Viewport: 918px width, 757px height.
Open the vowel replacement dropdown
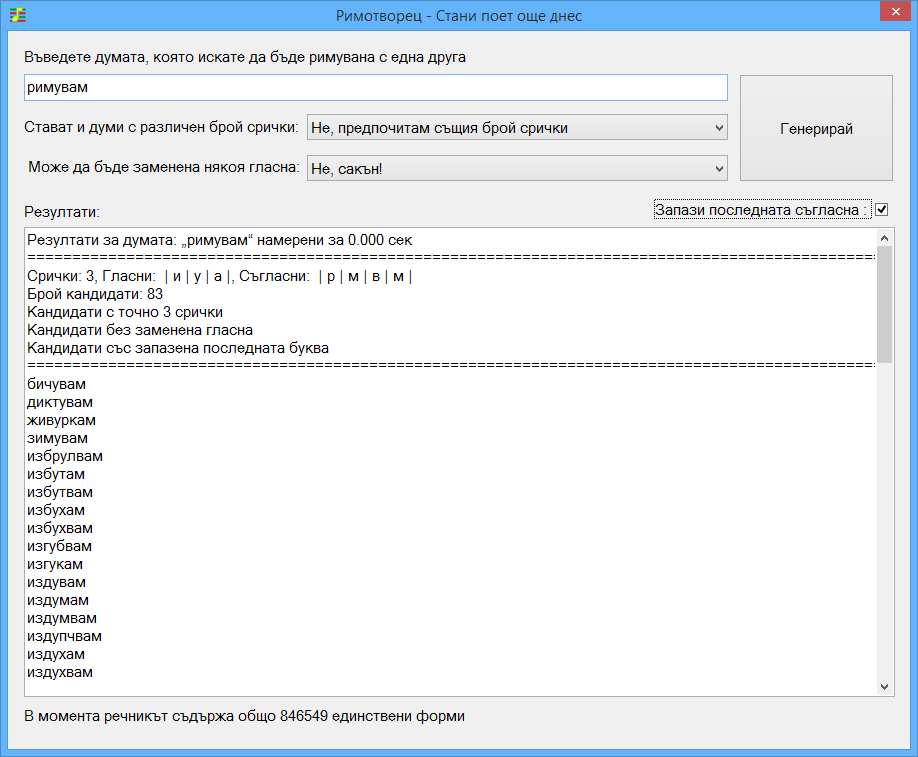517,169
